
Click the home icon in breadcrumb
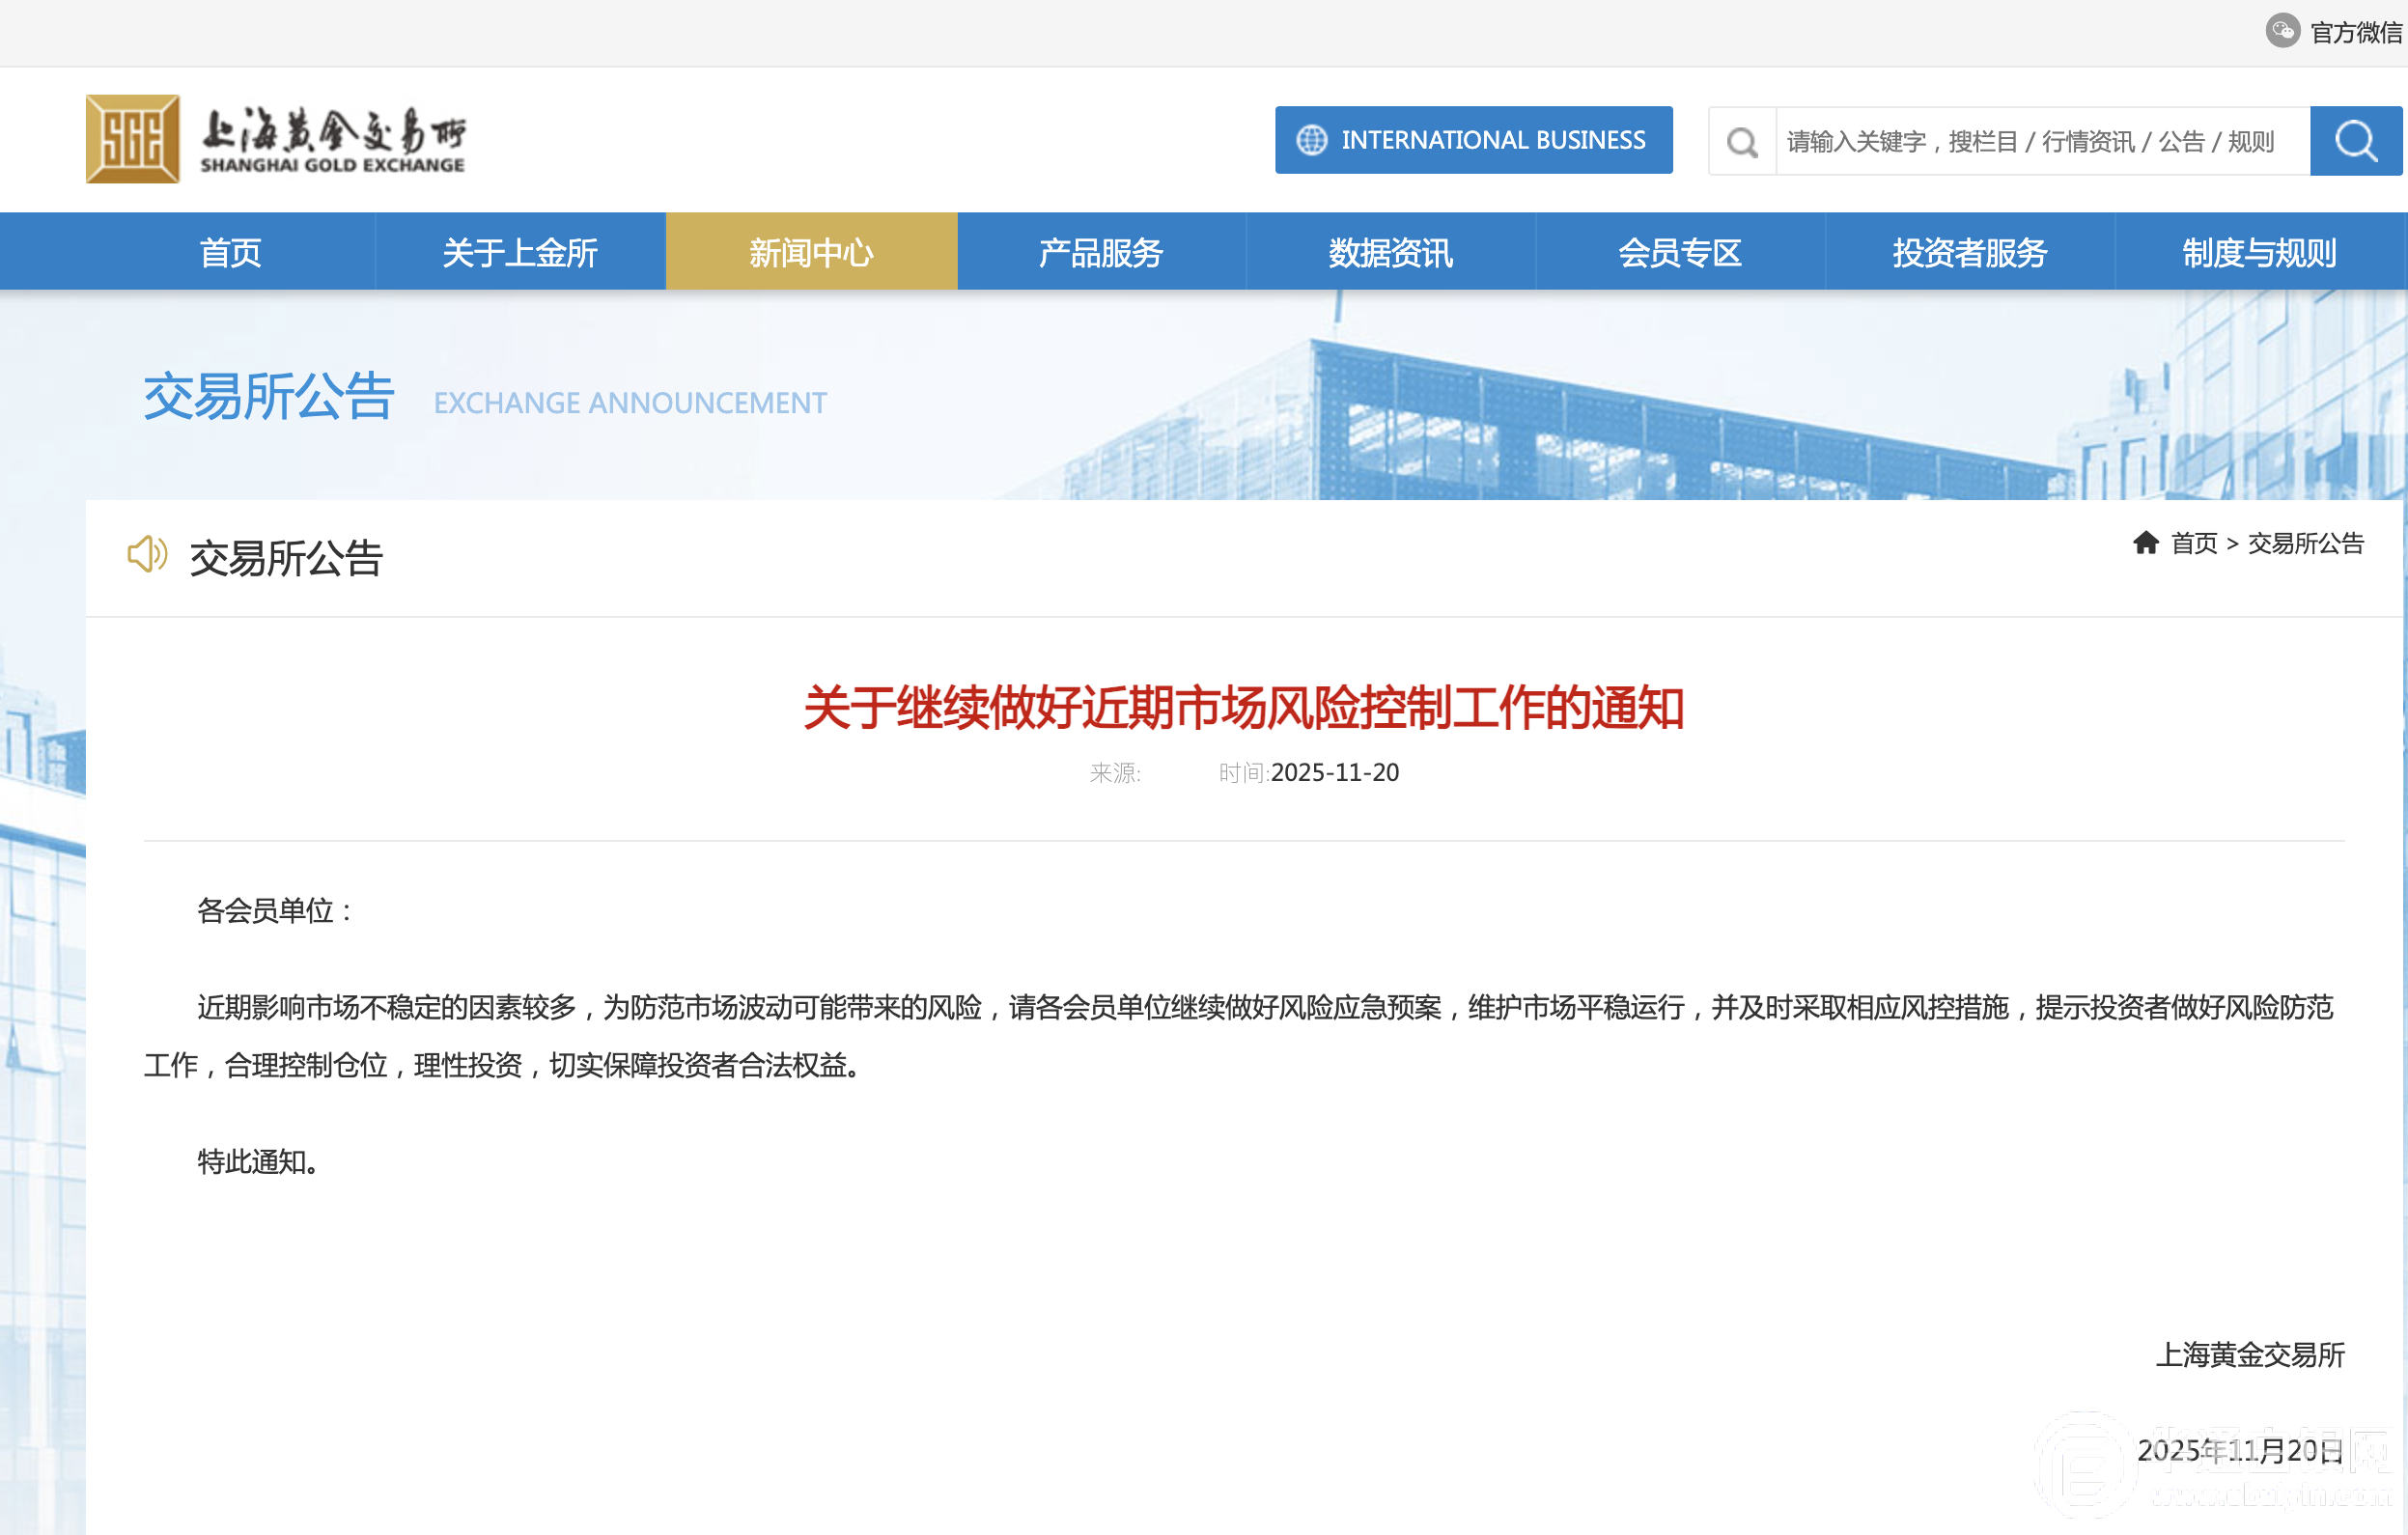click(2145, 543)
